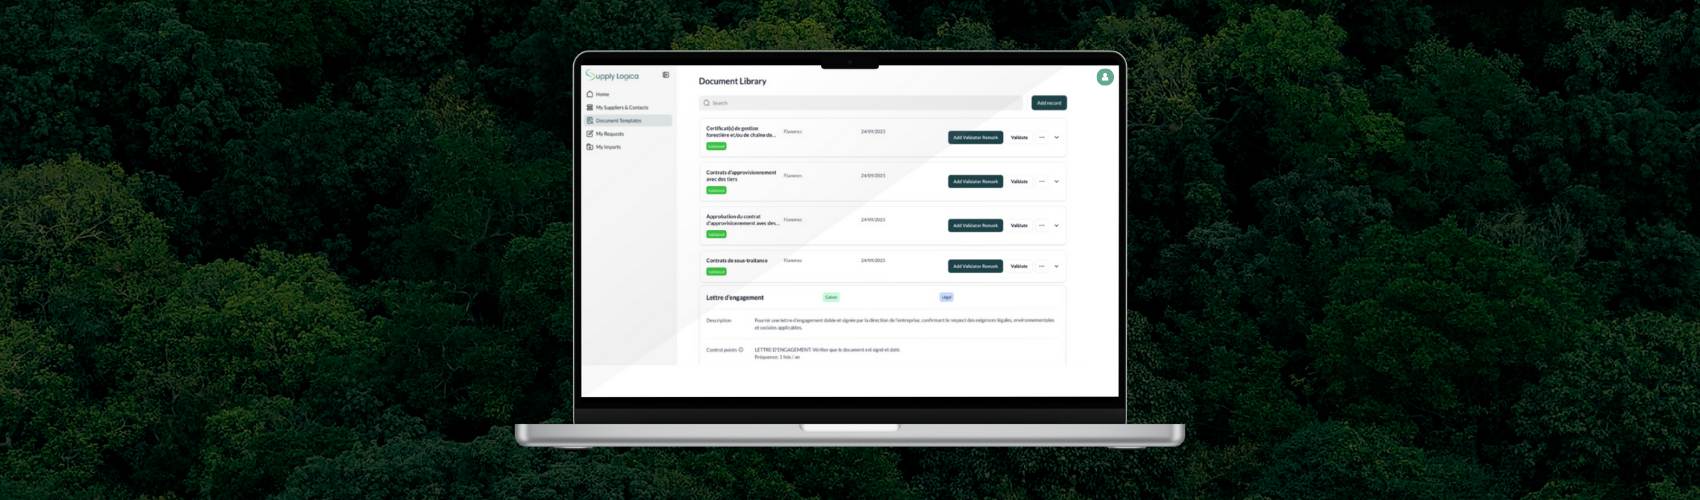
Task: Click Validated badge under Contrats de sous-traitance
Action: click(716, 271)
